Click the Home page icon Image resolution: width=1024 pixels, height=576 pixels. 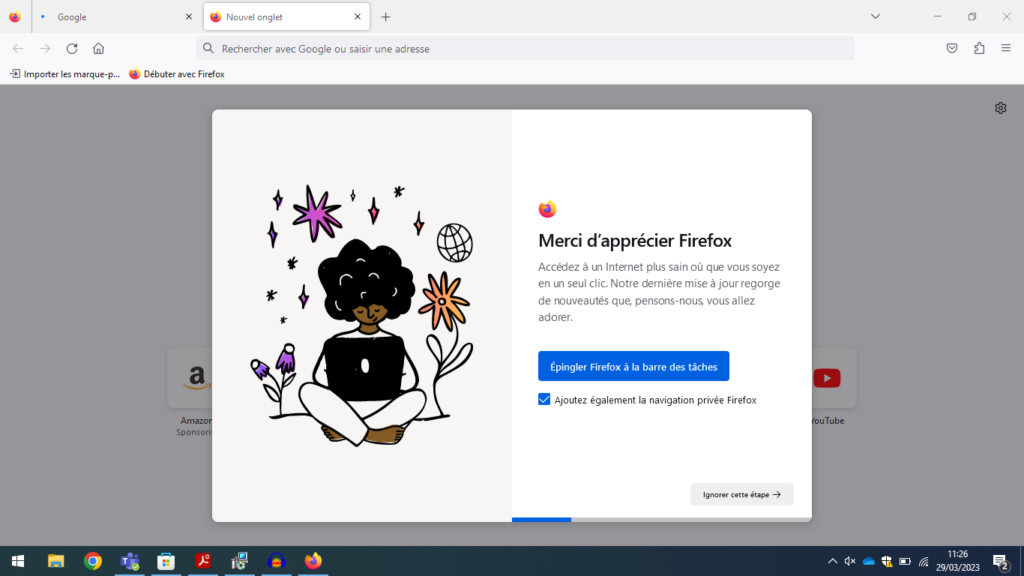pyautogui.click(x=98, y=48)
